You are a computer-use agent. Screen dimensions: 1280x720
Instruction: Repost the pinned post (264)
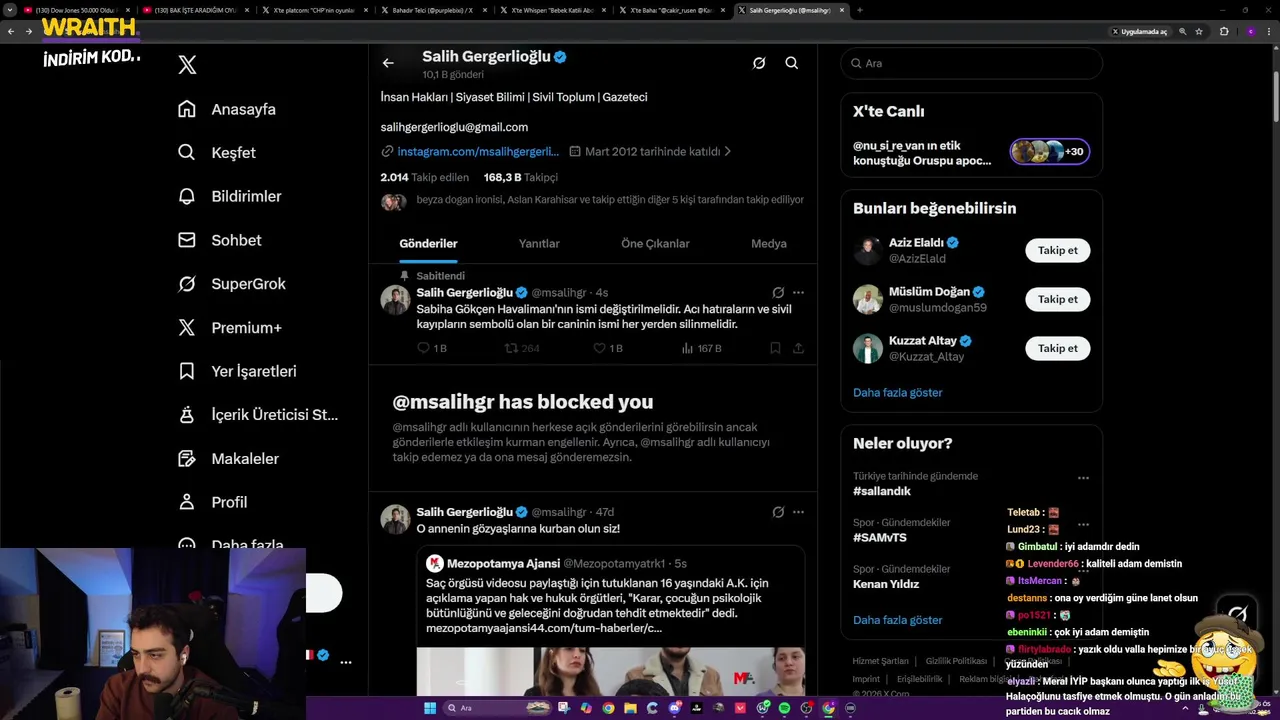(522, 348)
